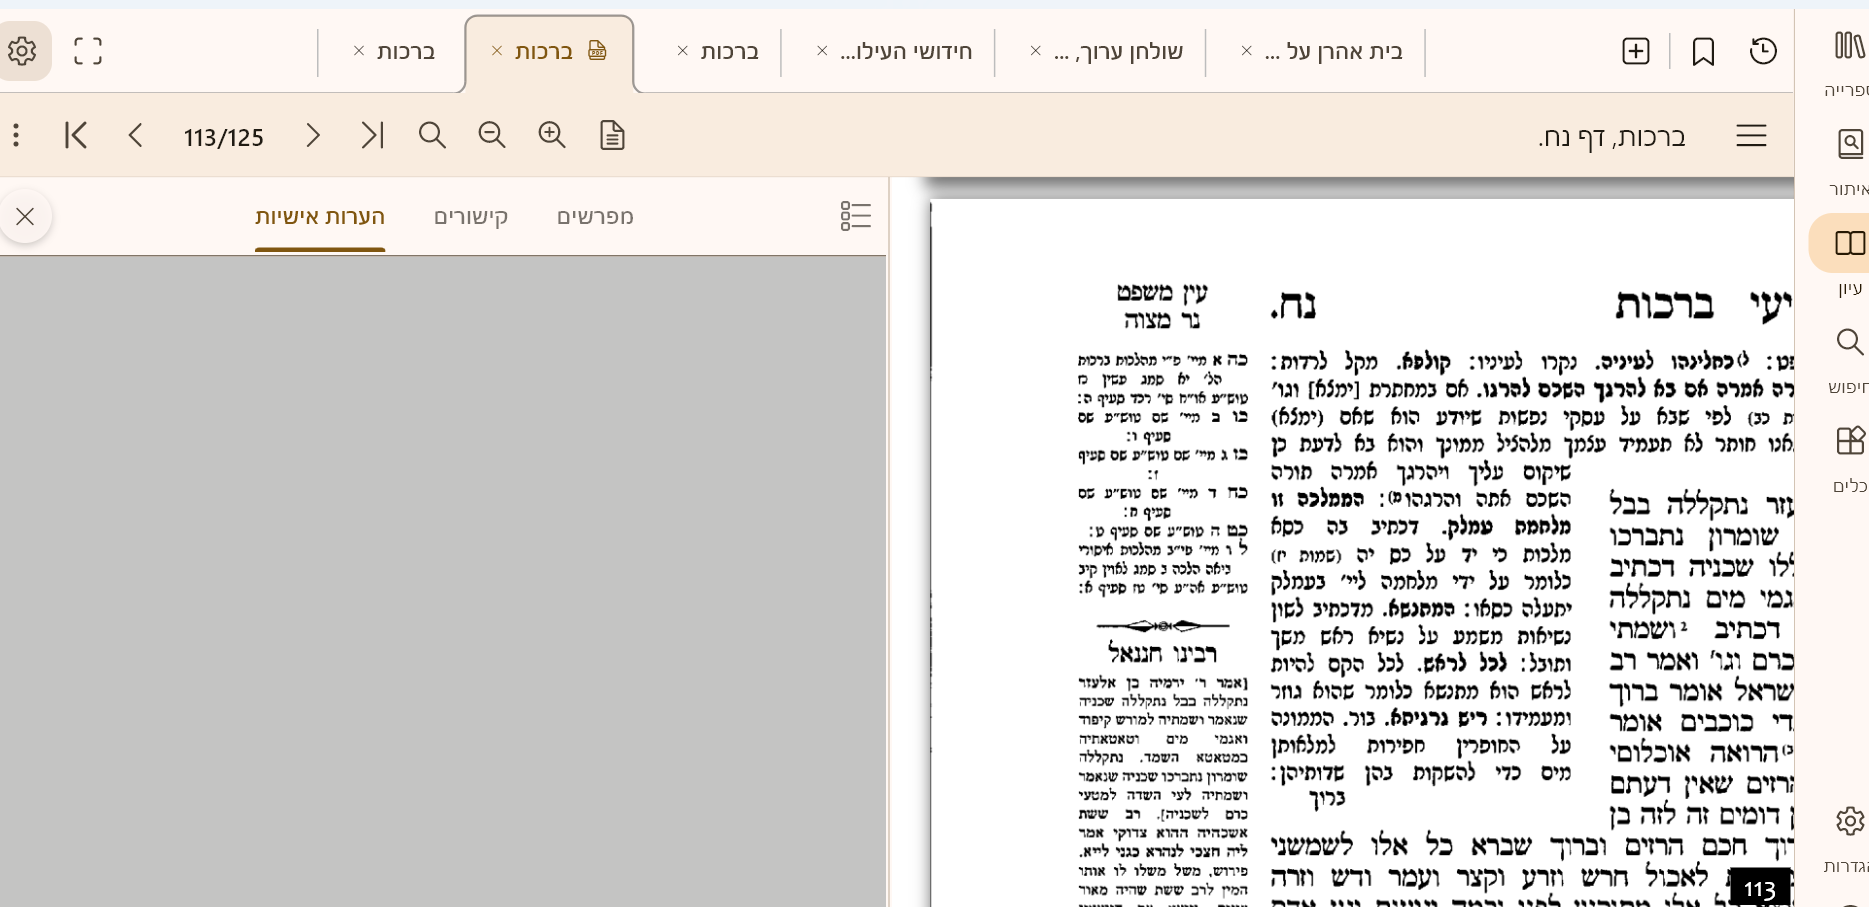The height and width of the screenshot is (907, 1869).
Task: Go to the first page
Action: click(x=76, y=135)
